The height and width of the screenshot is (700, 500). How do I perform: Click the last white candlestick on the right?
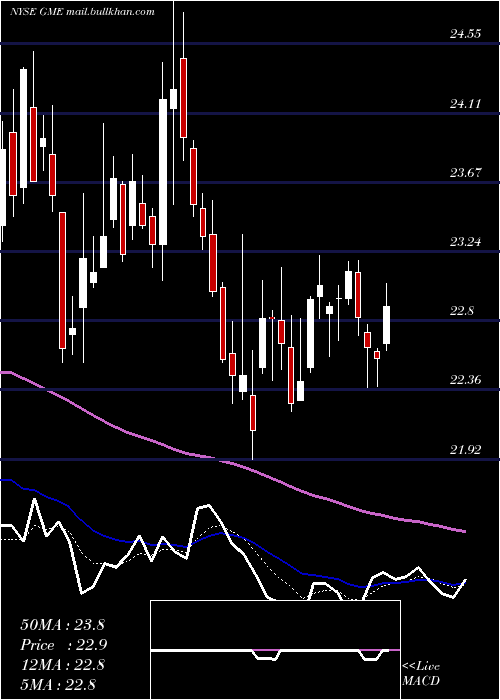[386, 325]
